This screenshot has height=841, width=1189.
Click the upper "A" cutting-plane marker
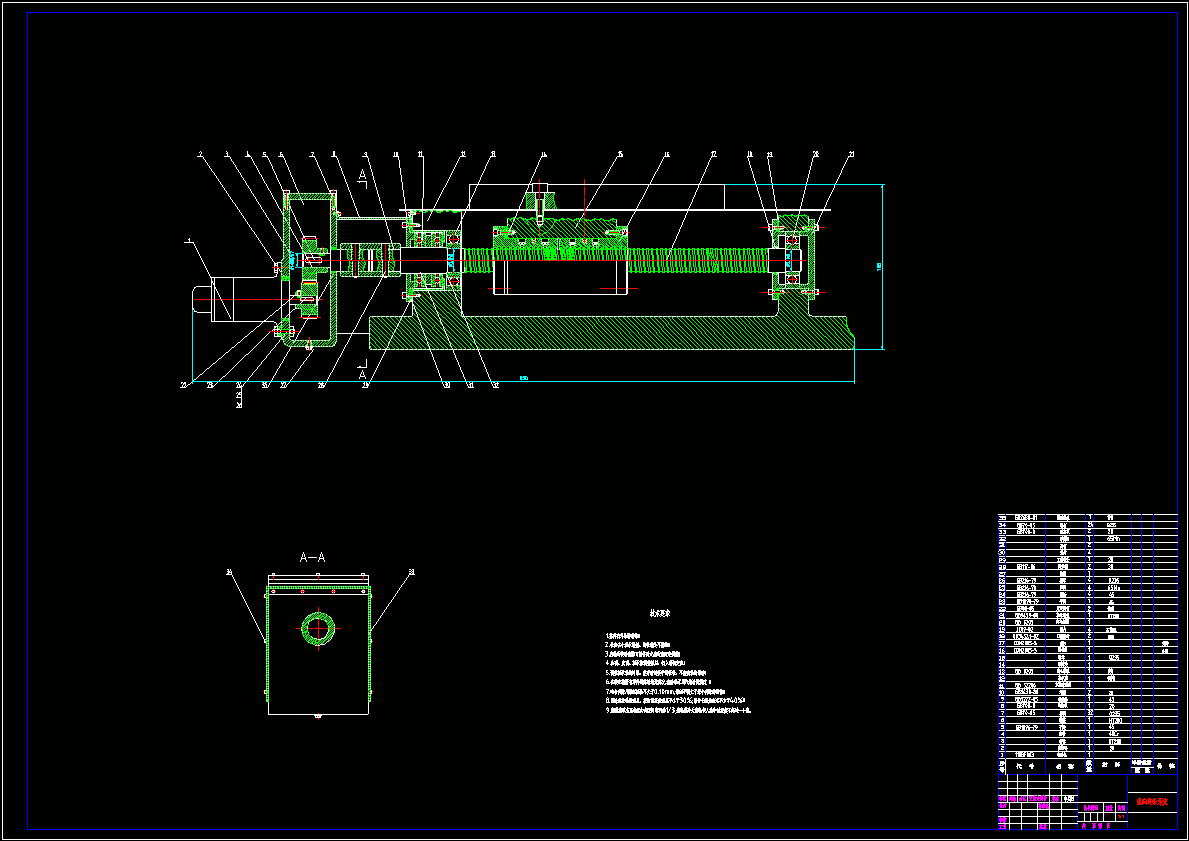click(362, 176)
